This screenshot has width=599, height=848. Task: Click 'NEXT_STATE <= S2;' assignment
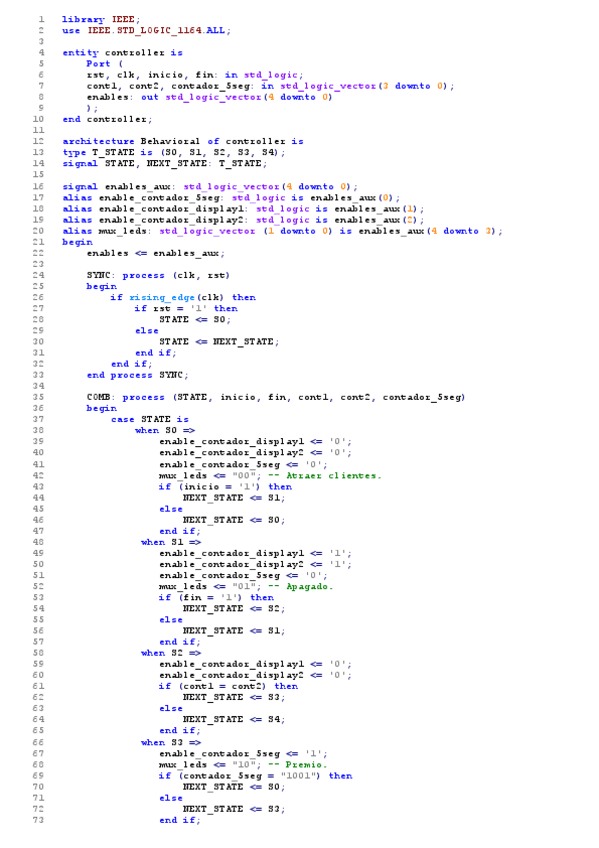click(x=234, y=609)
